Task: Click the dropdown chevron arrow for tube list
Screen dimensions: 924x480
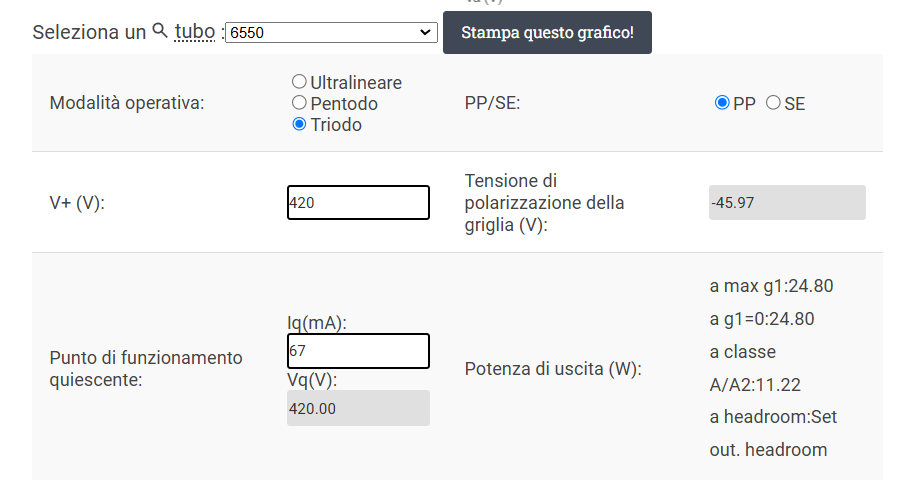Action: point(425,32)
